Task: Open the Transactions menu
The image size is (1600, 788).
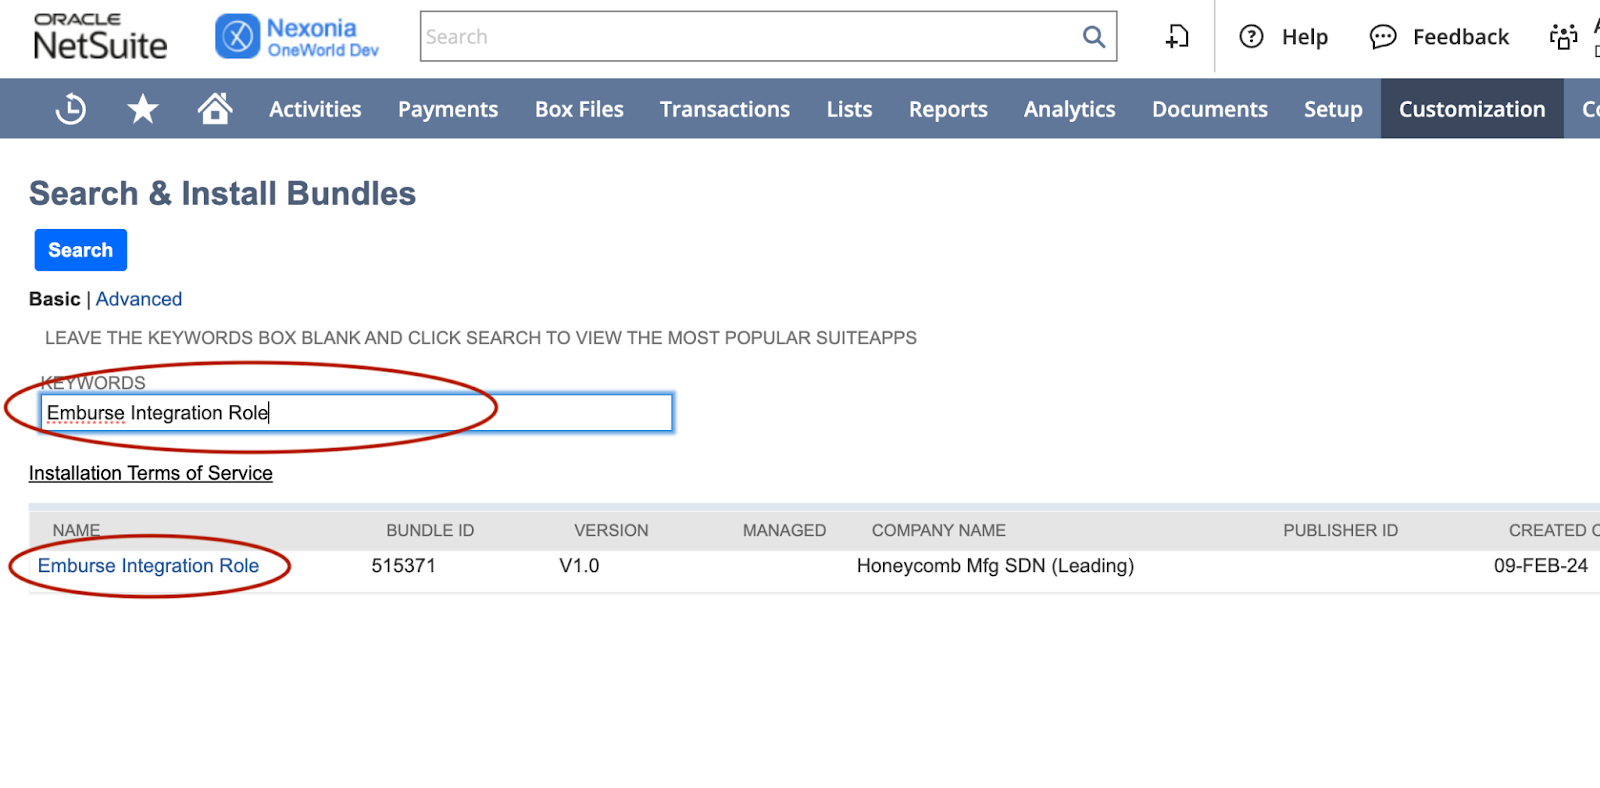Action: tap(725, 109)
